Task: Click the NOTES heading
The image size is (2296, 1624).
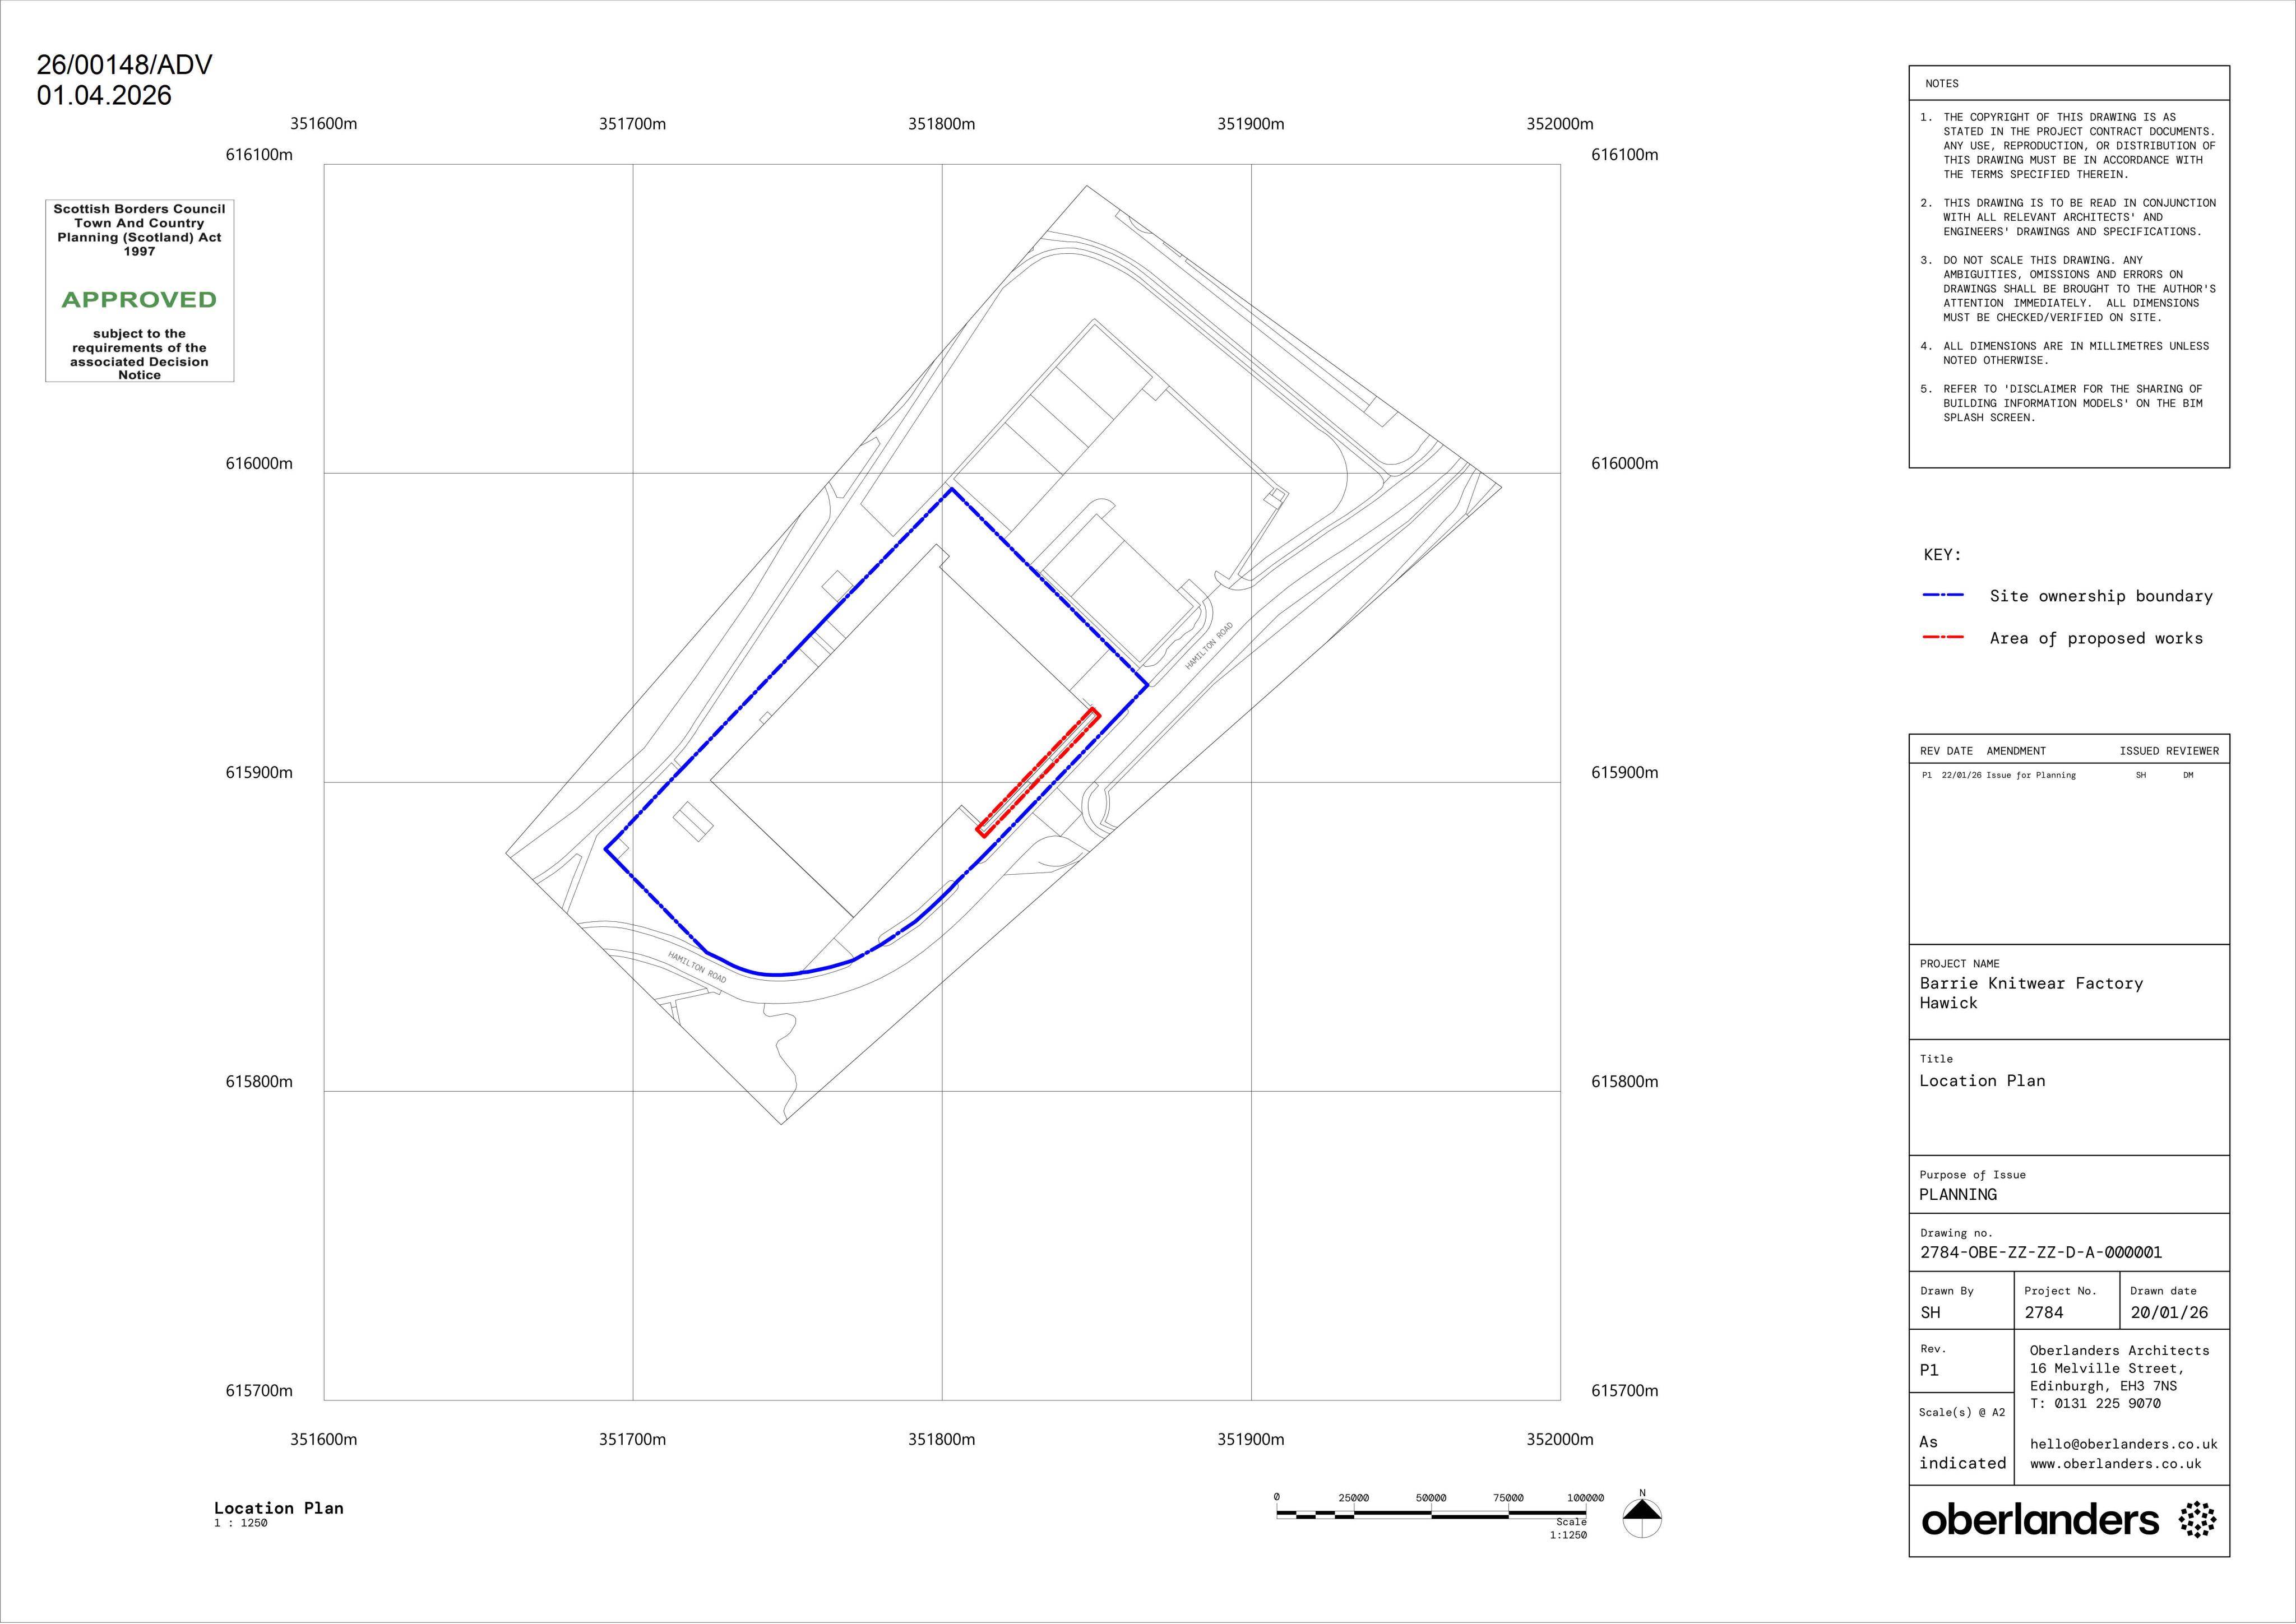Action: (x=1942, y=84)
